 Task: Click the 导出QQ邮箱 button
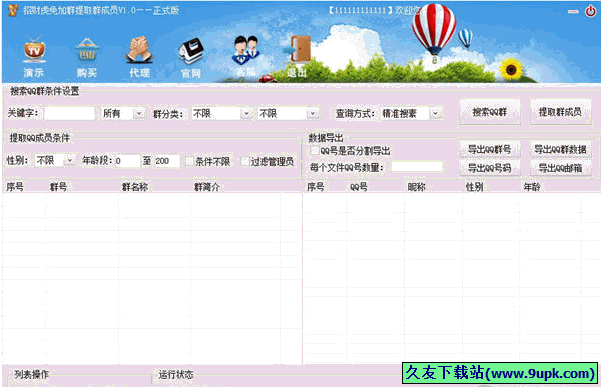coord(560,168)
